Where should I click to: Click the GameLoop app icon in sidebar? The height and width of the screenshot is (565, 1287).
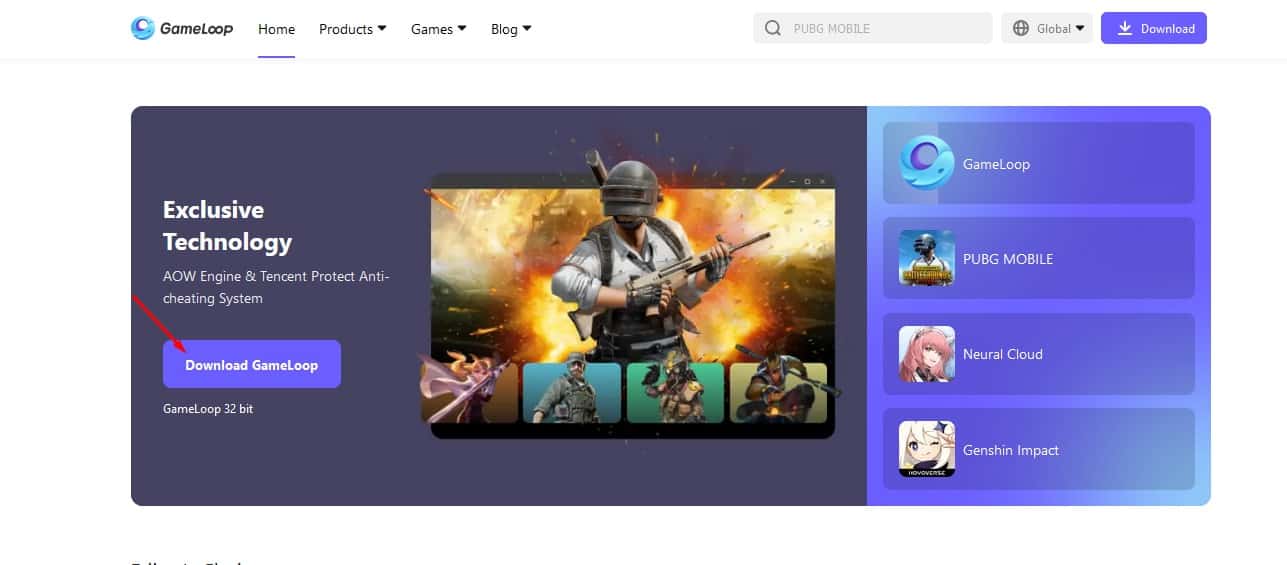click(x=927, y=163)
